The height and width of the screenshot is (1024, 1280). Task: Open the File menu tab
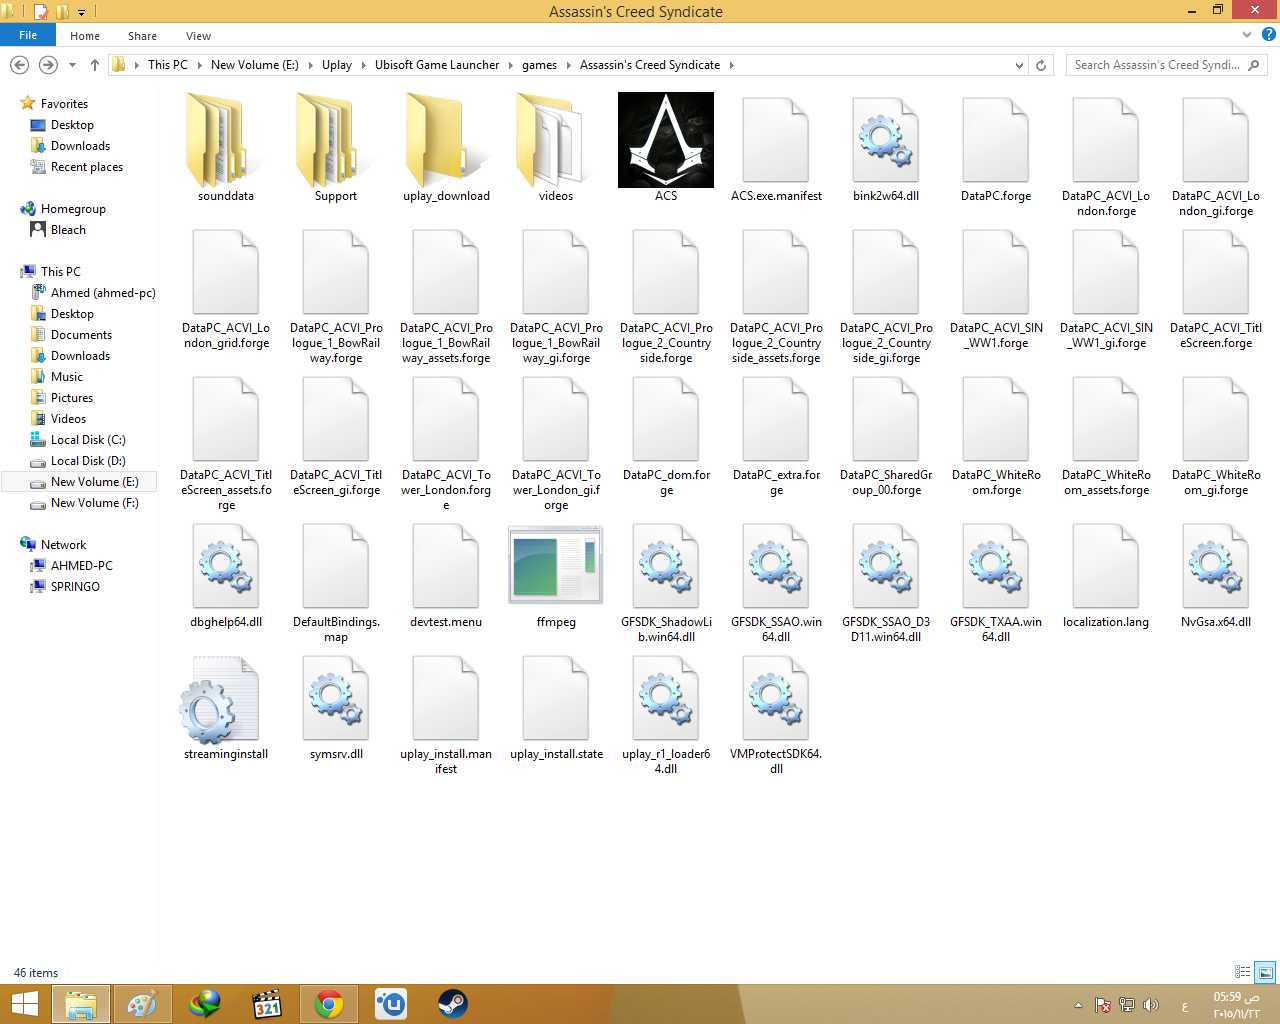tap(28, 35)
